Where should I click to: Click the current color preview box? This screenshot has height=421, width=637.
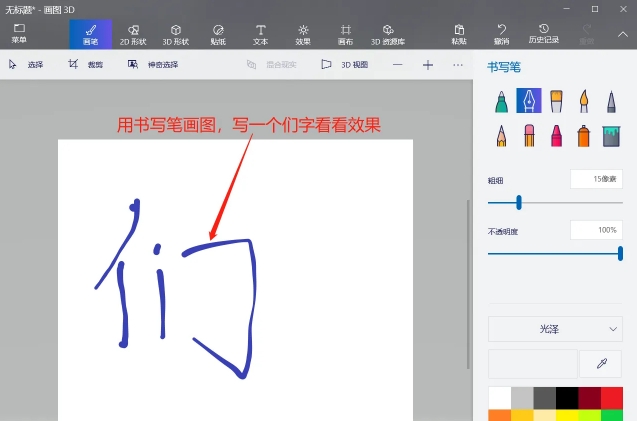(x=533, y=363)
